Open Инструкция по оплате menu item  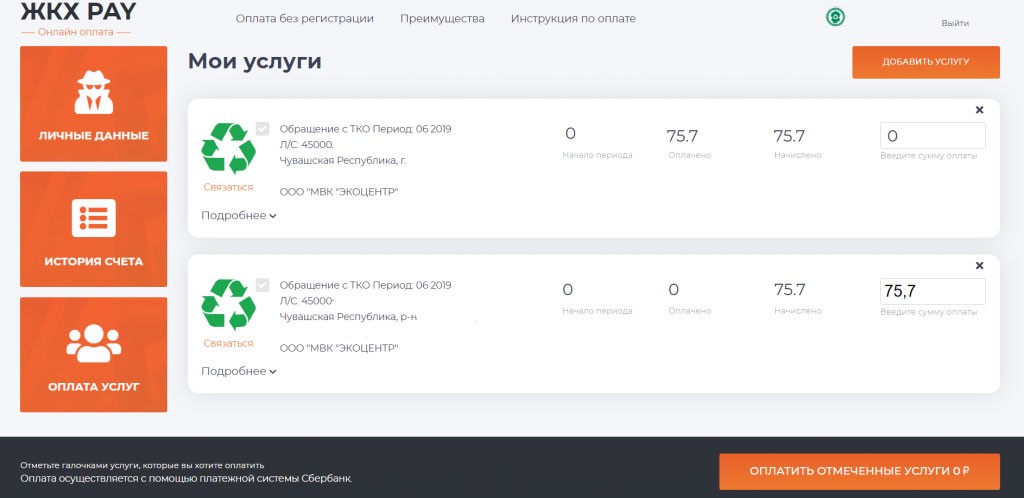pyautogui.click(x=572, y=19)
